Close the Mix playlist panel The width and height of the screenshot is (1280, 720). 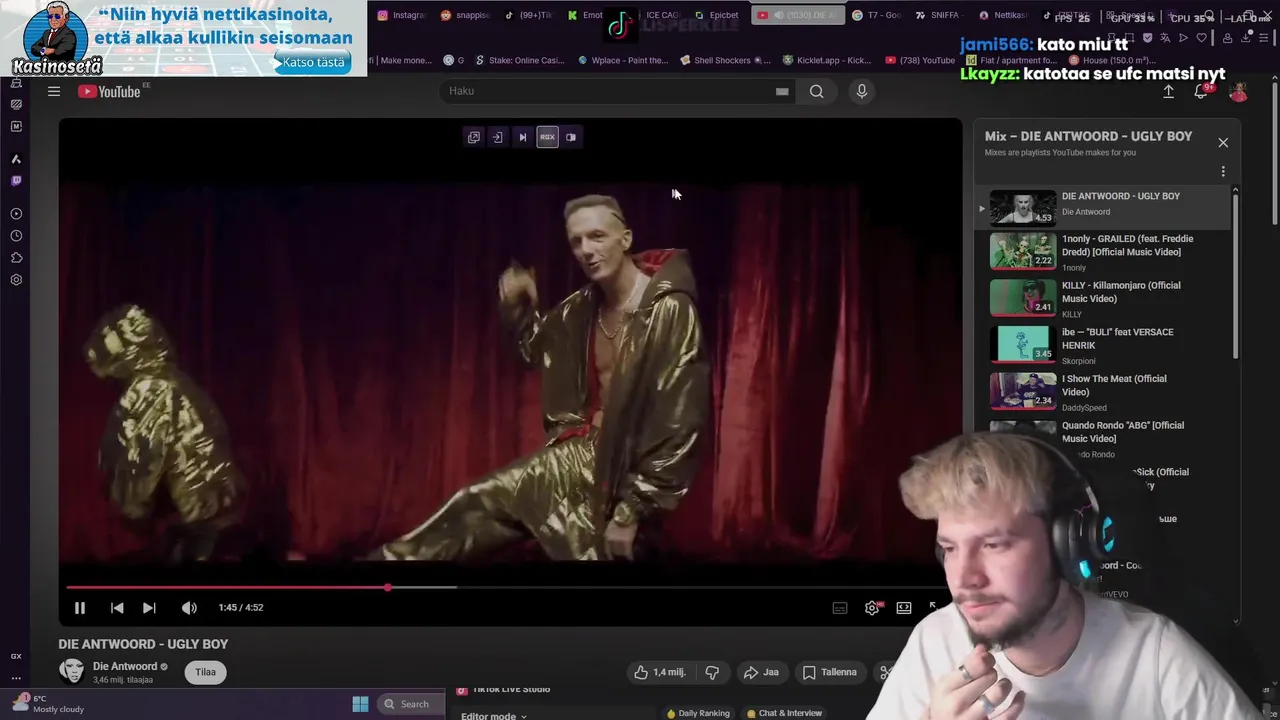tap(1223, 142)
